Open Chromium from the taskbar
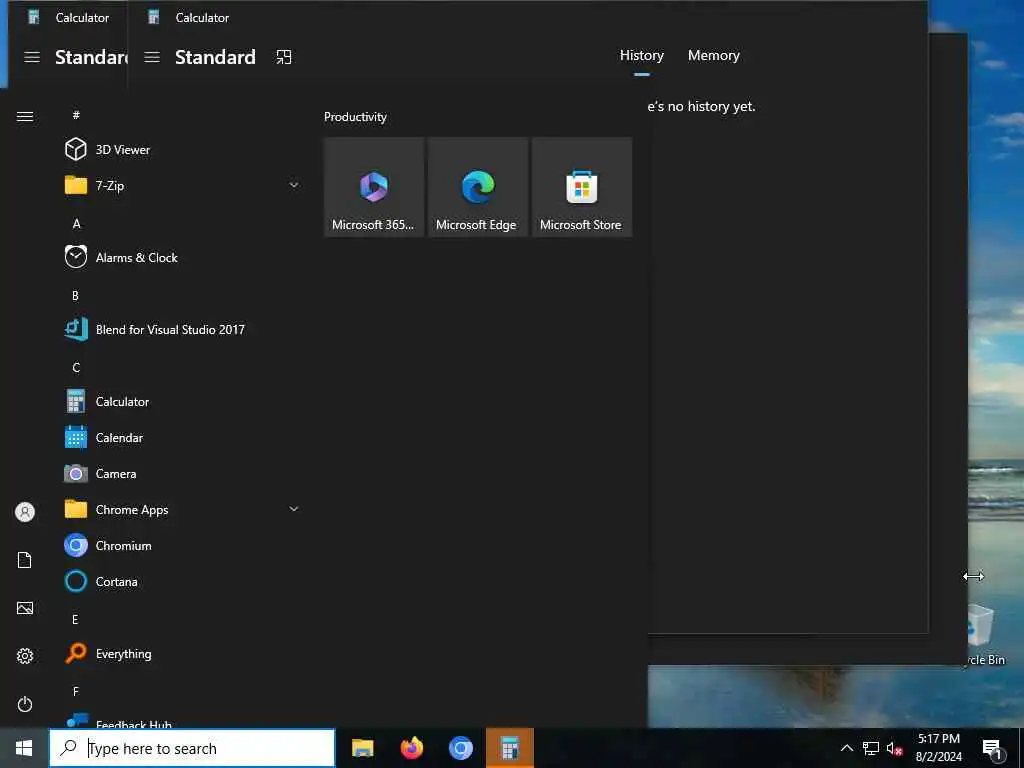This screenshot has width=1024, height=768. coord(460,748)
